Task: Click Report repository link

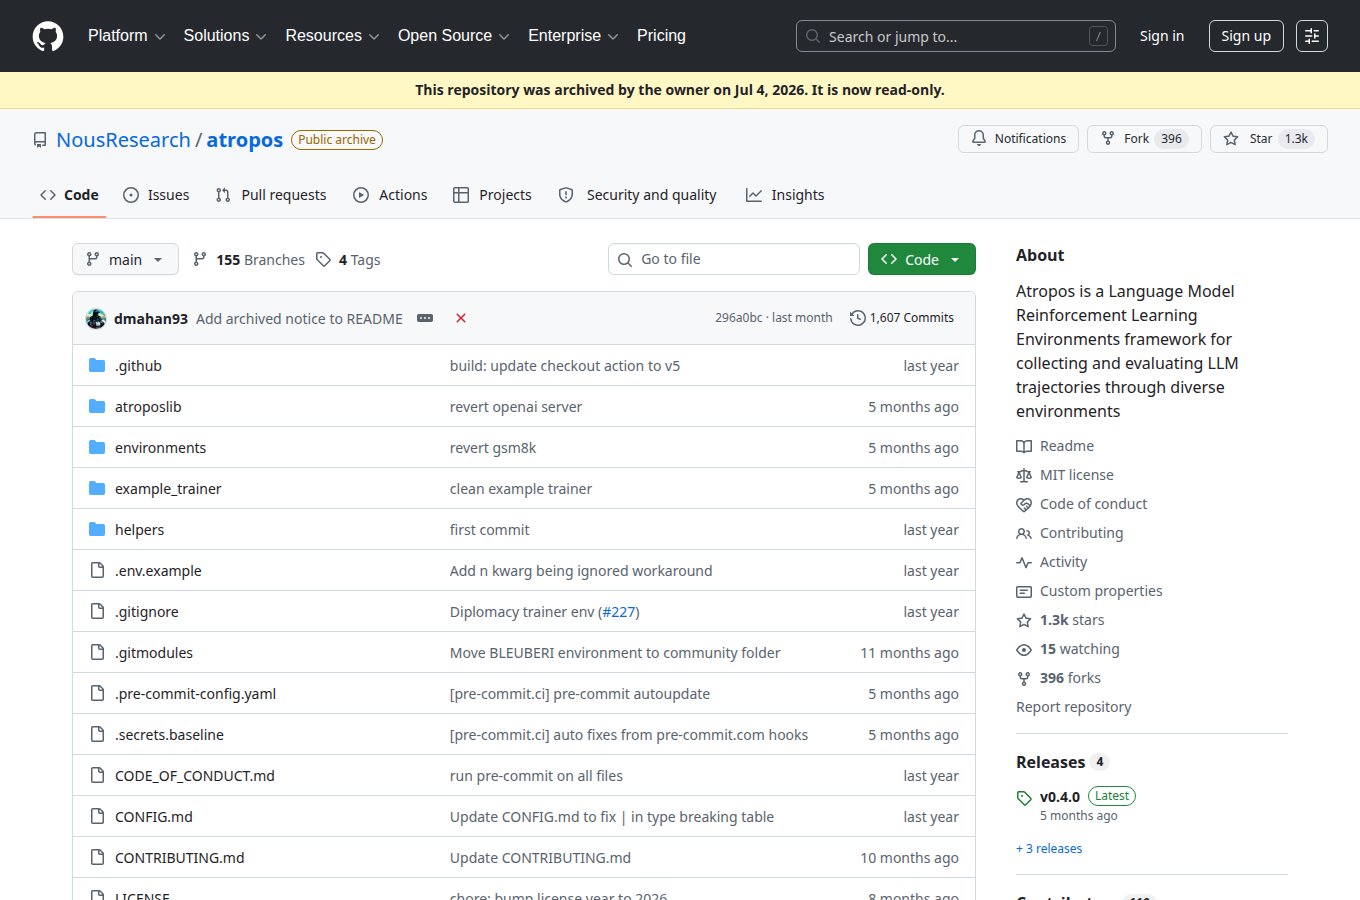Action: click(x=1074, y=707)
